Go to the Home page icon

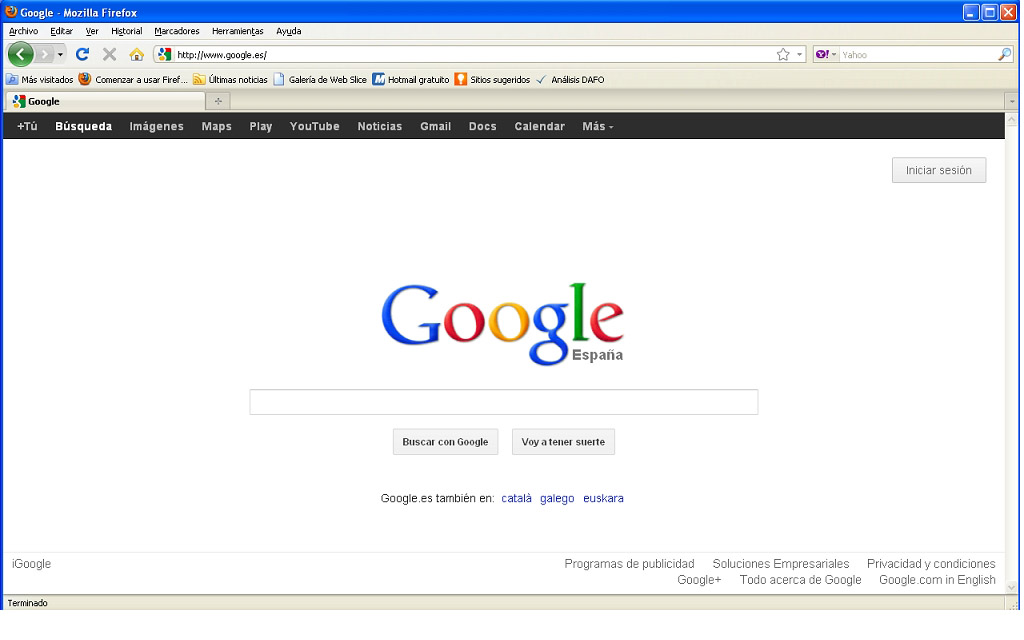point(137,54)
